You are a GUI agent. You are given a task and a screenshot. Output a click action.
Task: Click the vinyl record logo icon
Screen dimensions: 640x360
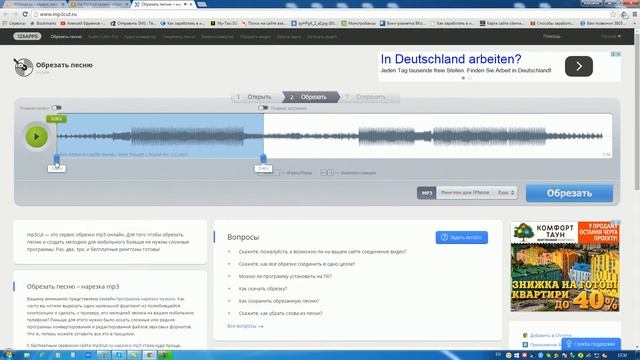point(23,67)
